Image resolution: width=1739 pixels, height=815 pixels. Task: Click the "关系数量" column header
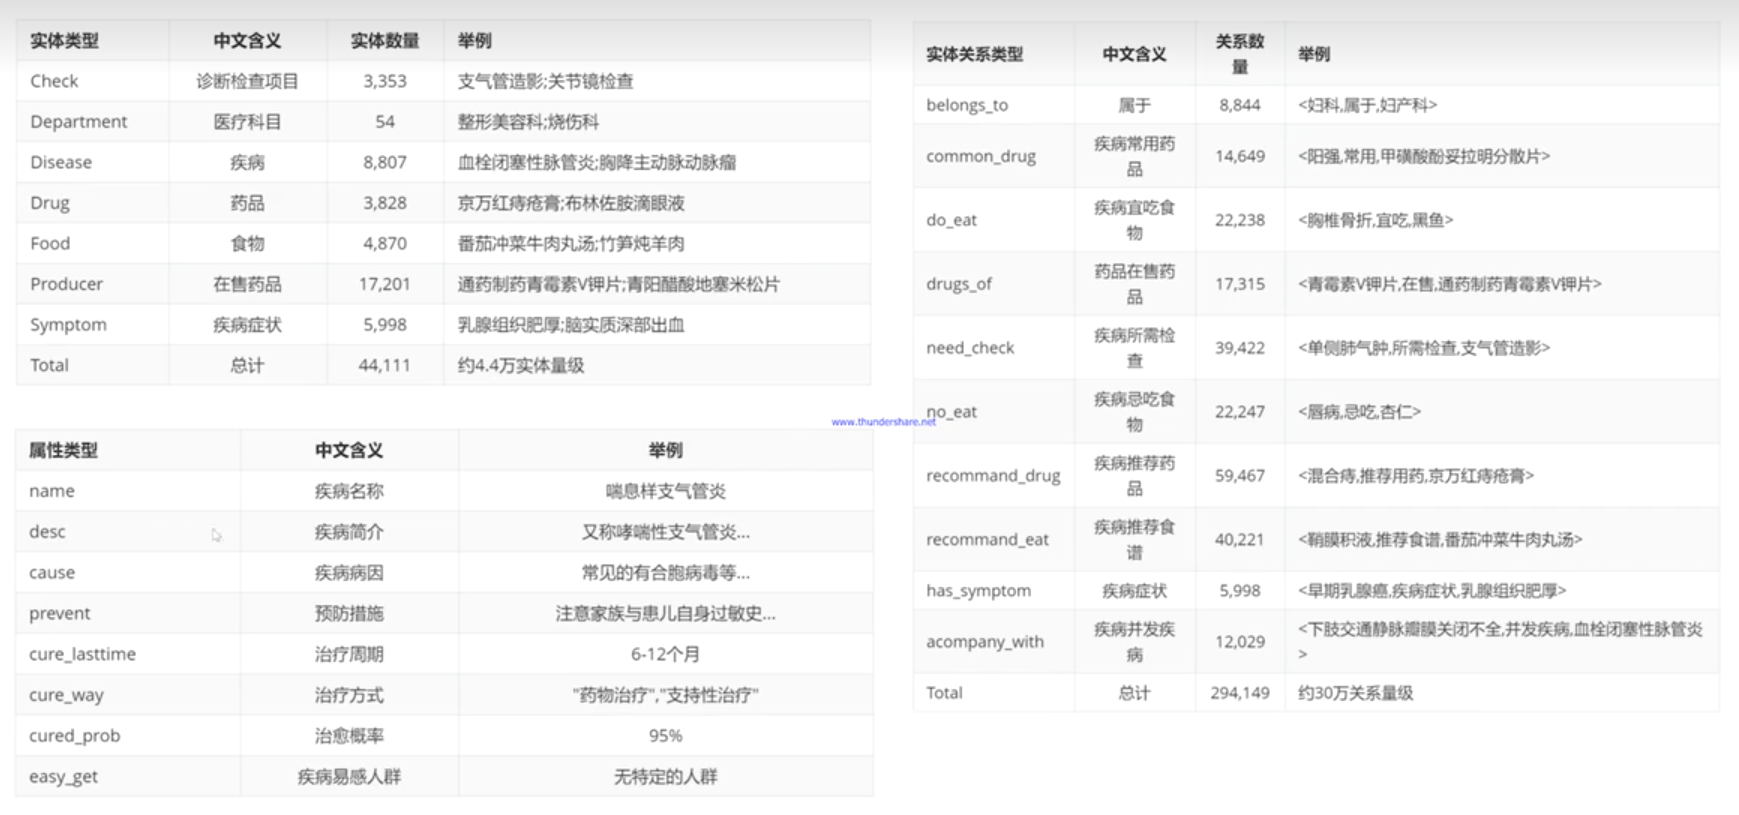(x=1239, y=54)
